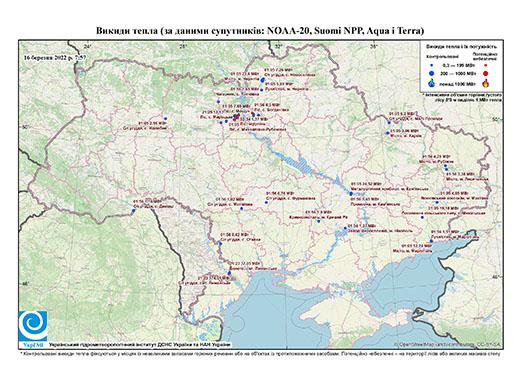Click small red dot in legend
The height and width of the screenshot is (368, 520).
pos(486,65)
